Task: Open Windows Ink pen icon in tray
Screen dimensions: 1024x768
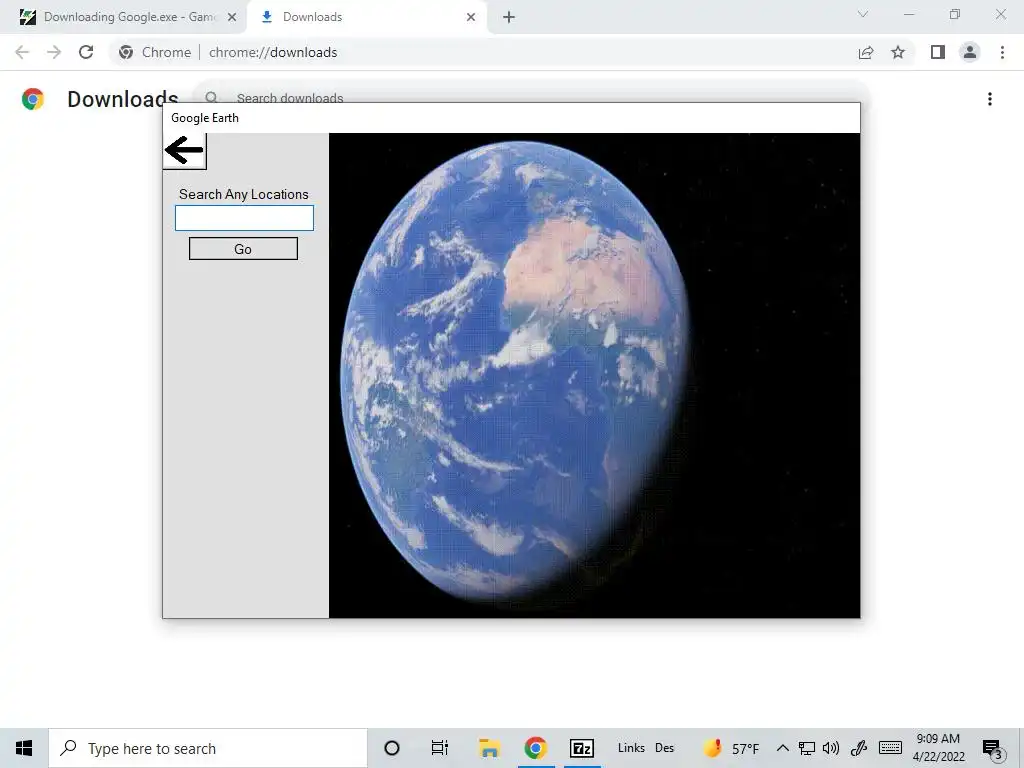Action: click(x=859, y=748)
